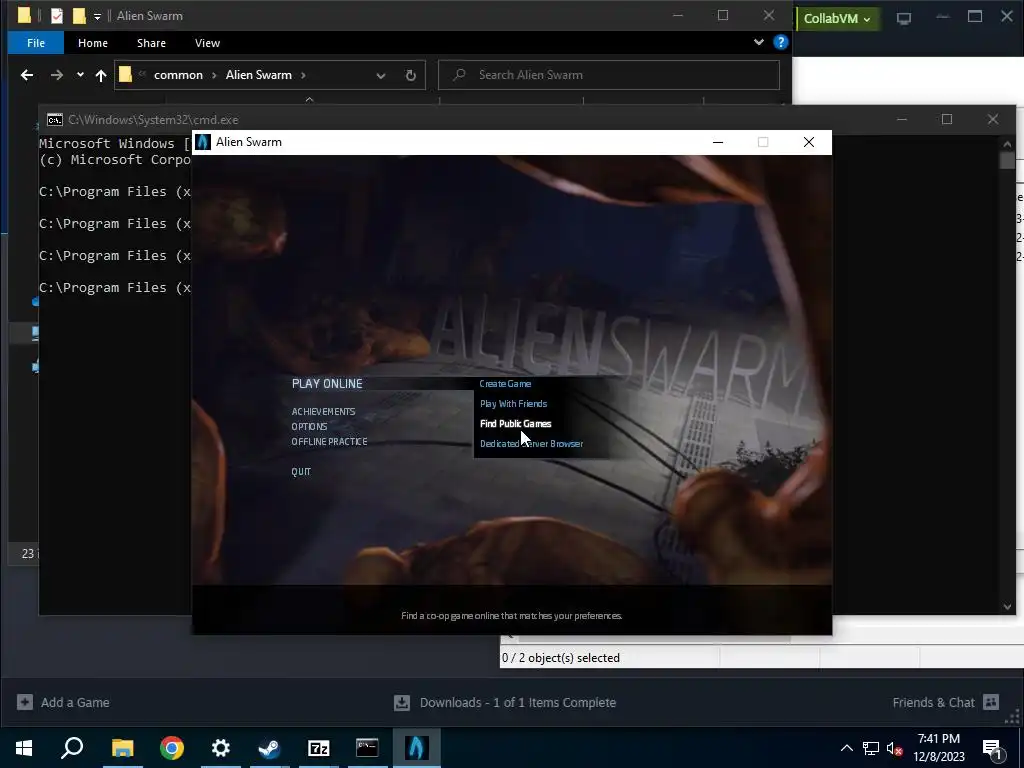Click Add a Game plus icon
1024x768 pixels.
pyautogui.click(x=25, y=702)
